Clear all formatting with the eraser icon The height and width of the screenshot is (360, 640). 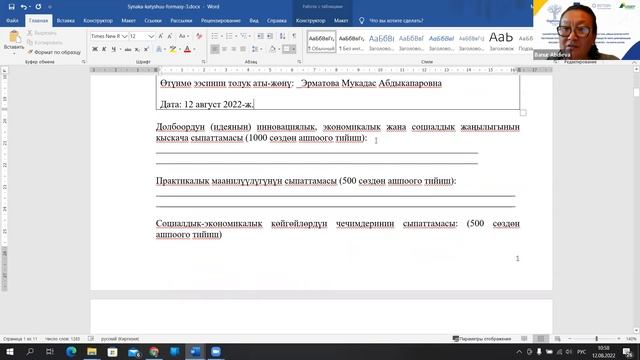(x=199, y=36)
